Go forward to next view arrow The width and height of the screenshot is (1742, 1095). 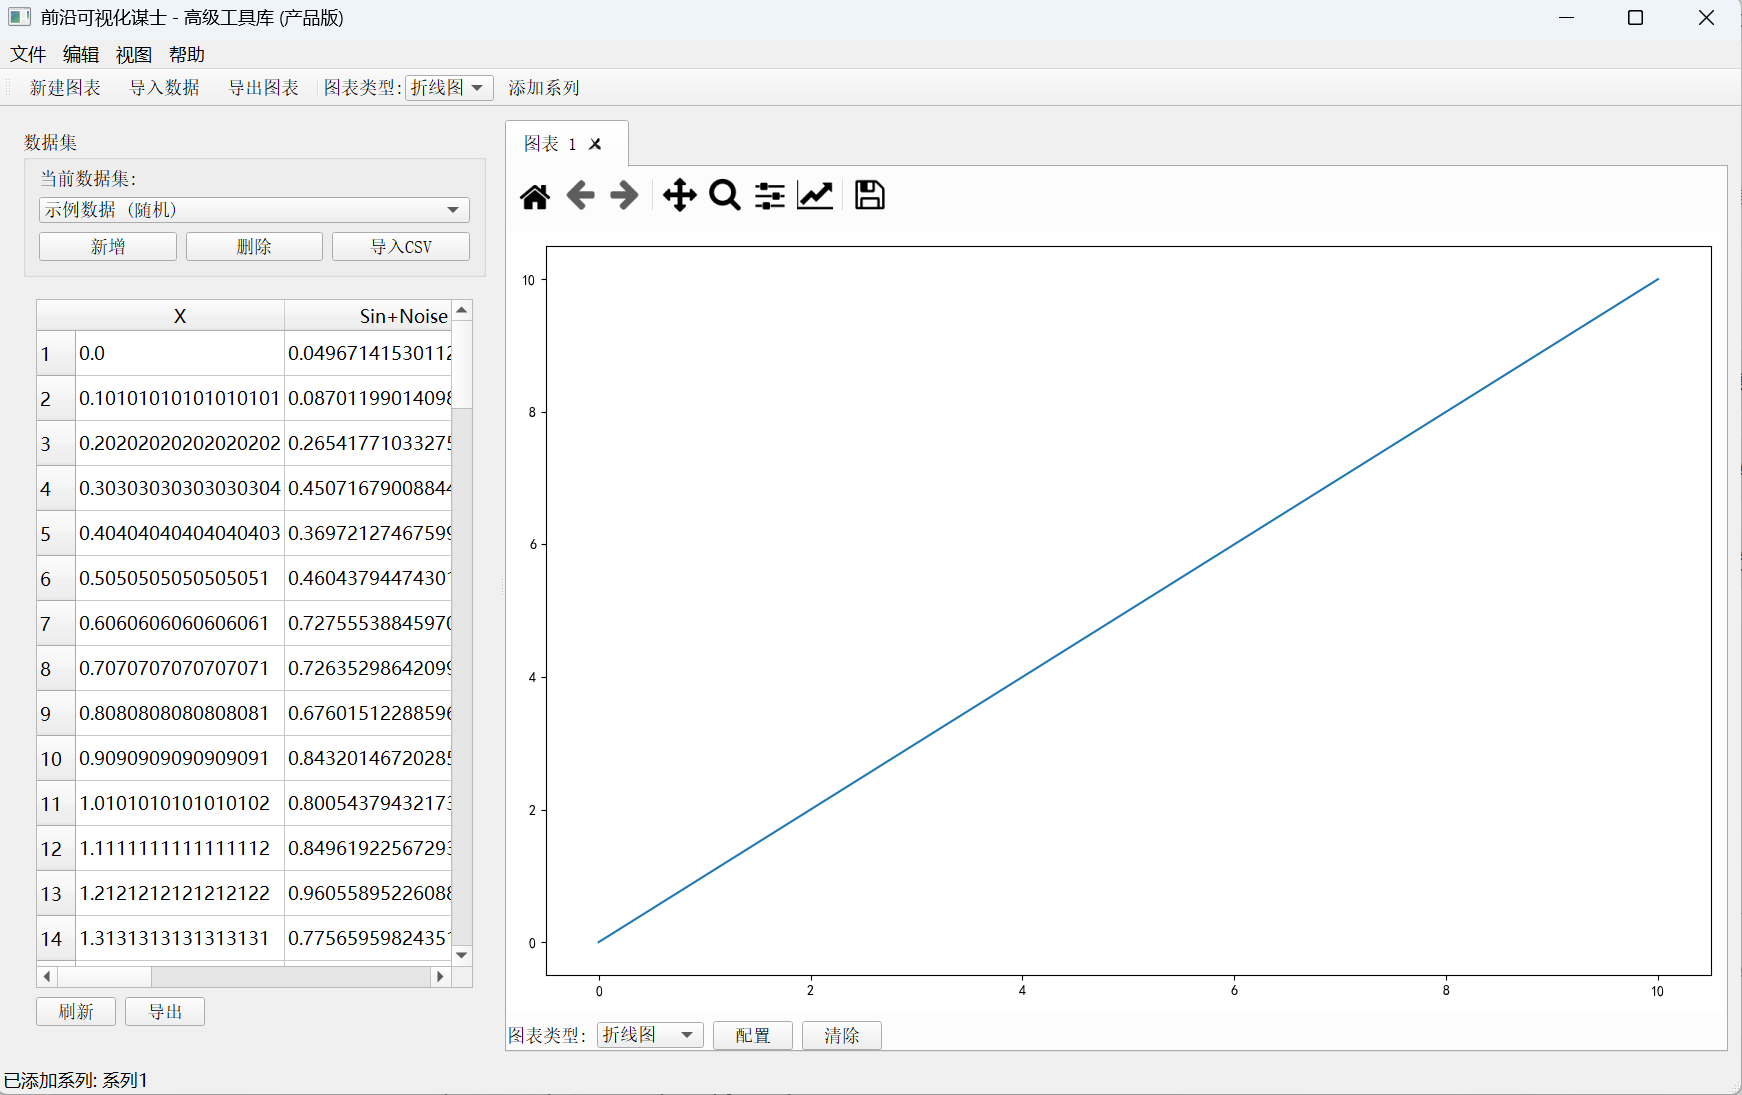point(624,195)
